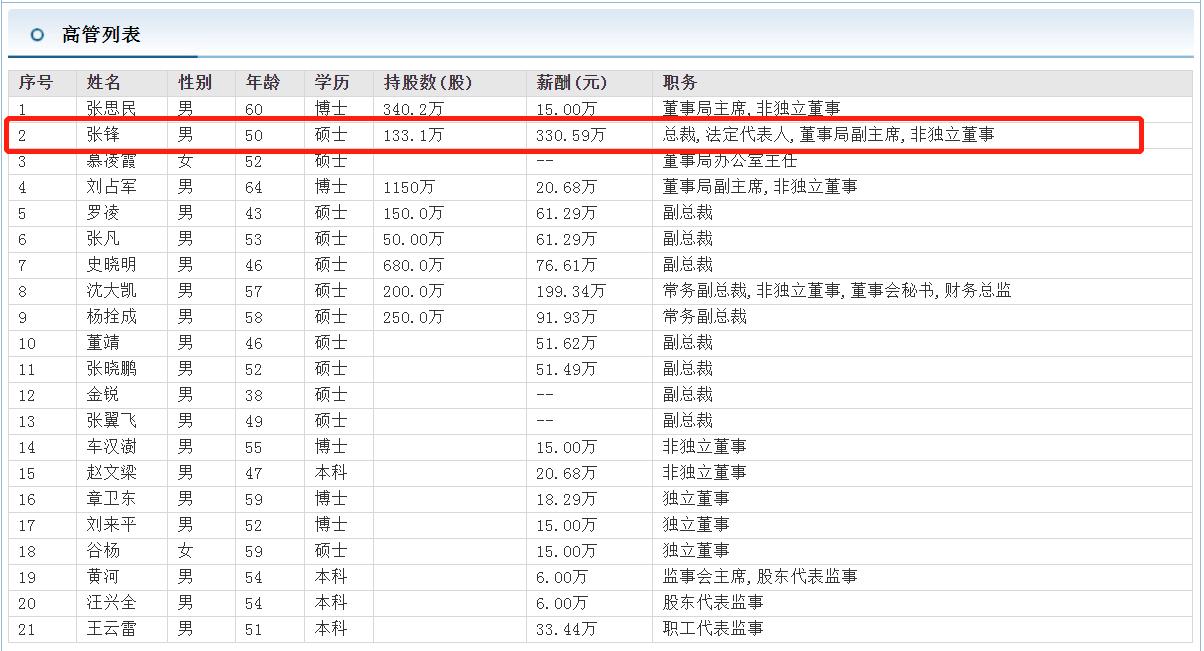Select the name 刘占军
Viewport: 1204px width, 651px height.
[x=112, y=187]
